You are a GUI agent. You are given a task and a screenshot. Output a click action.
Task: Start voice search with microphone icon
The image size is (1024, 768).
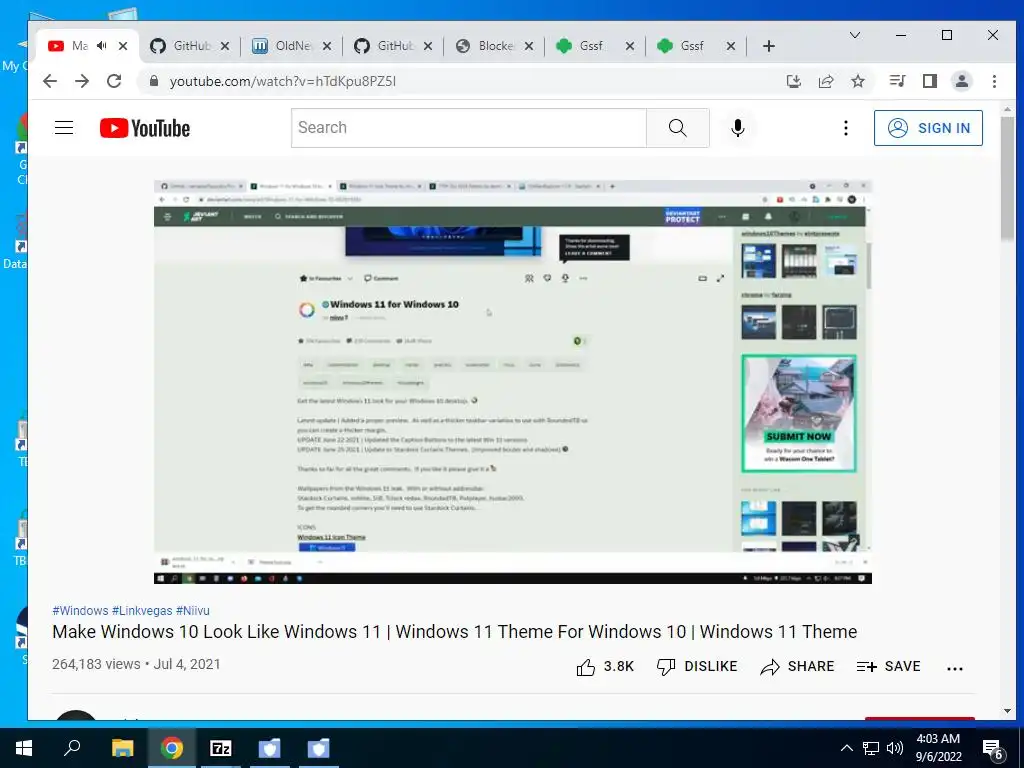point(738,128)
